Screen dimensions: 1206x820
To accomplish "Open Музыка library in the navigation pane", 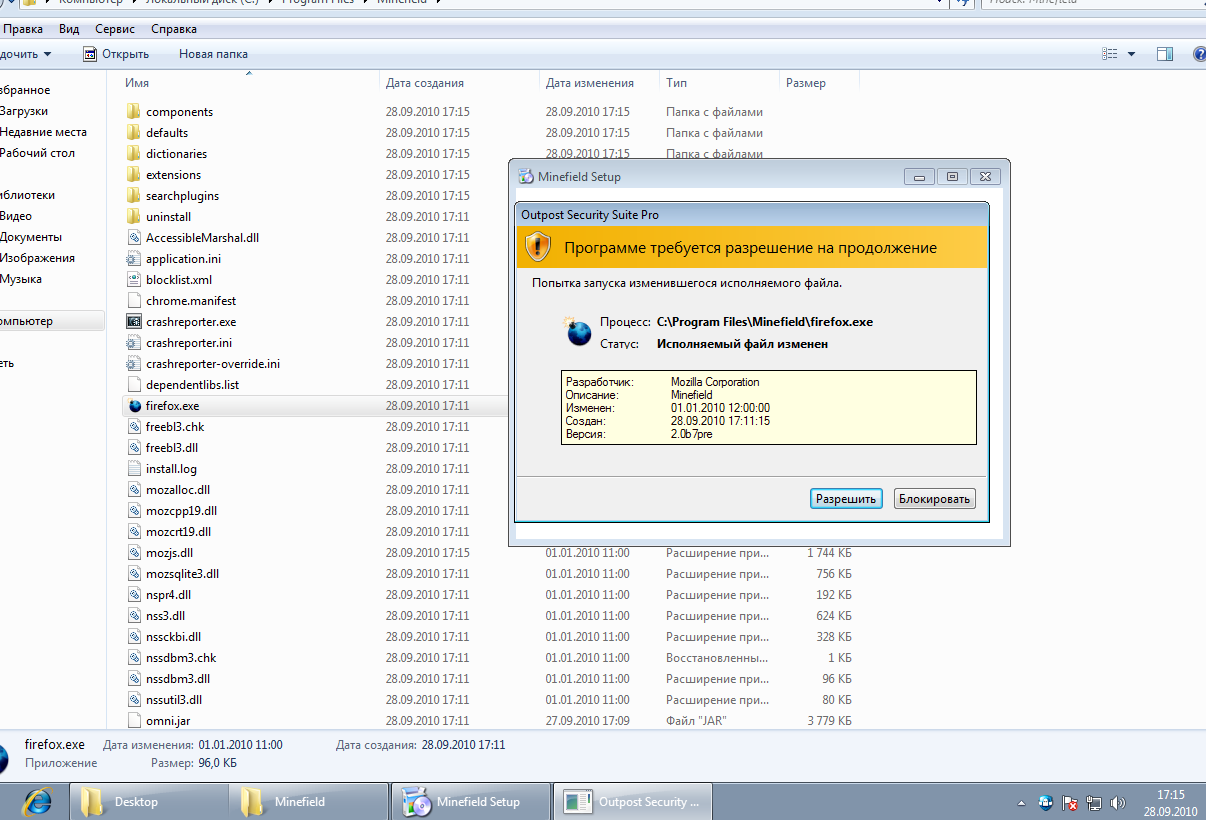I will [20, 279].
